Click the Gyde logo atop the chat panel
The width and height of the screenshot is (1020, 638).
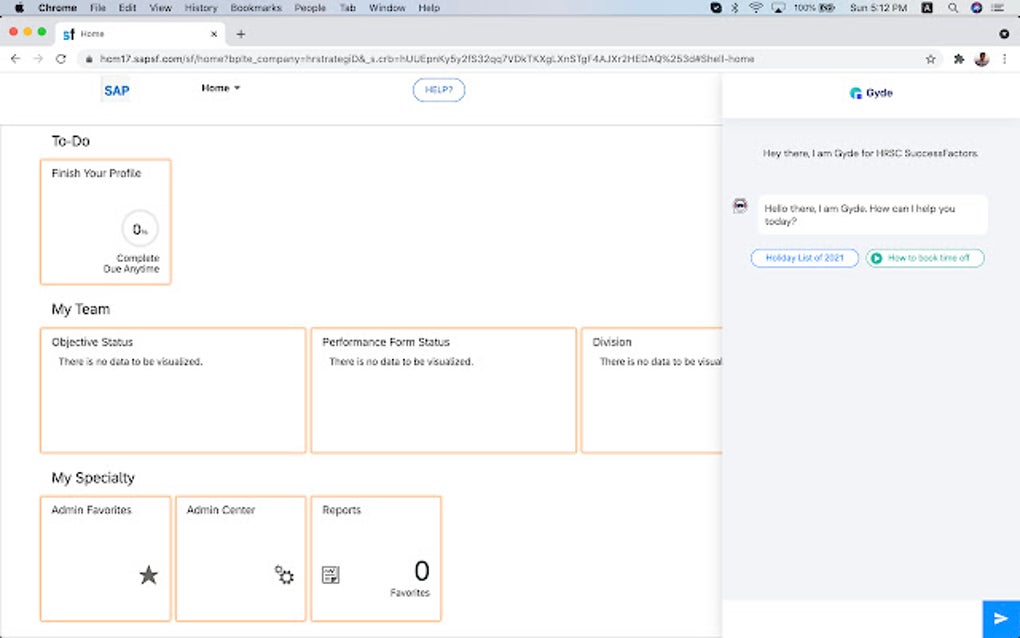coord(870,92)
